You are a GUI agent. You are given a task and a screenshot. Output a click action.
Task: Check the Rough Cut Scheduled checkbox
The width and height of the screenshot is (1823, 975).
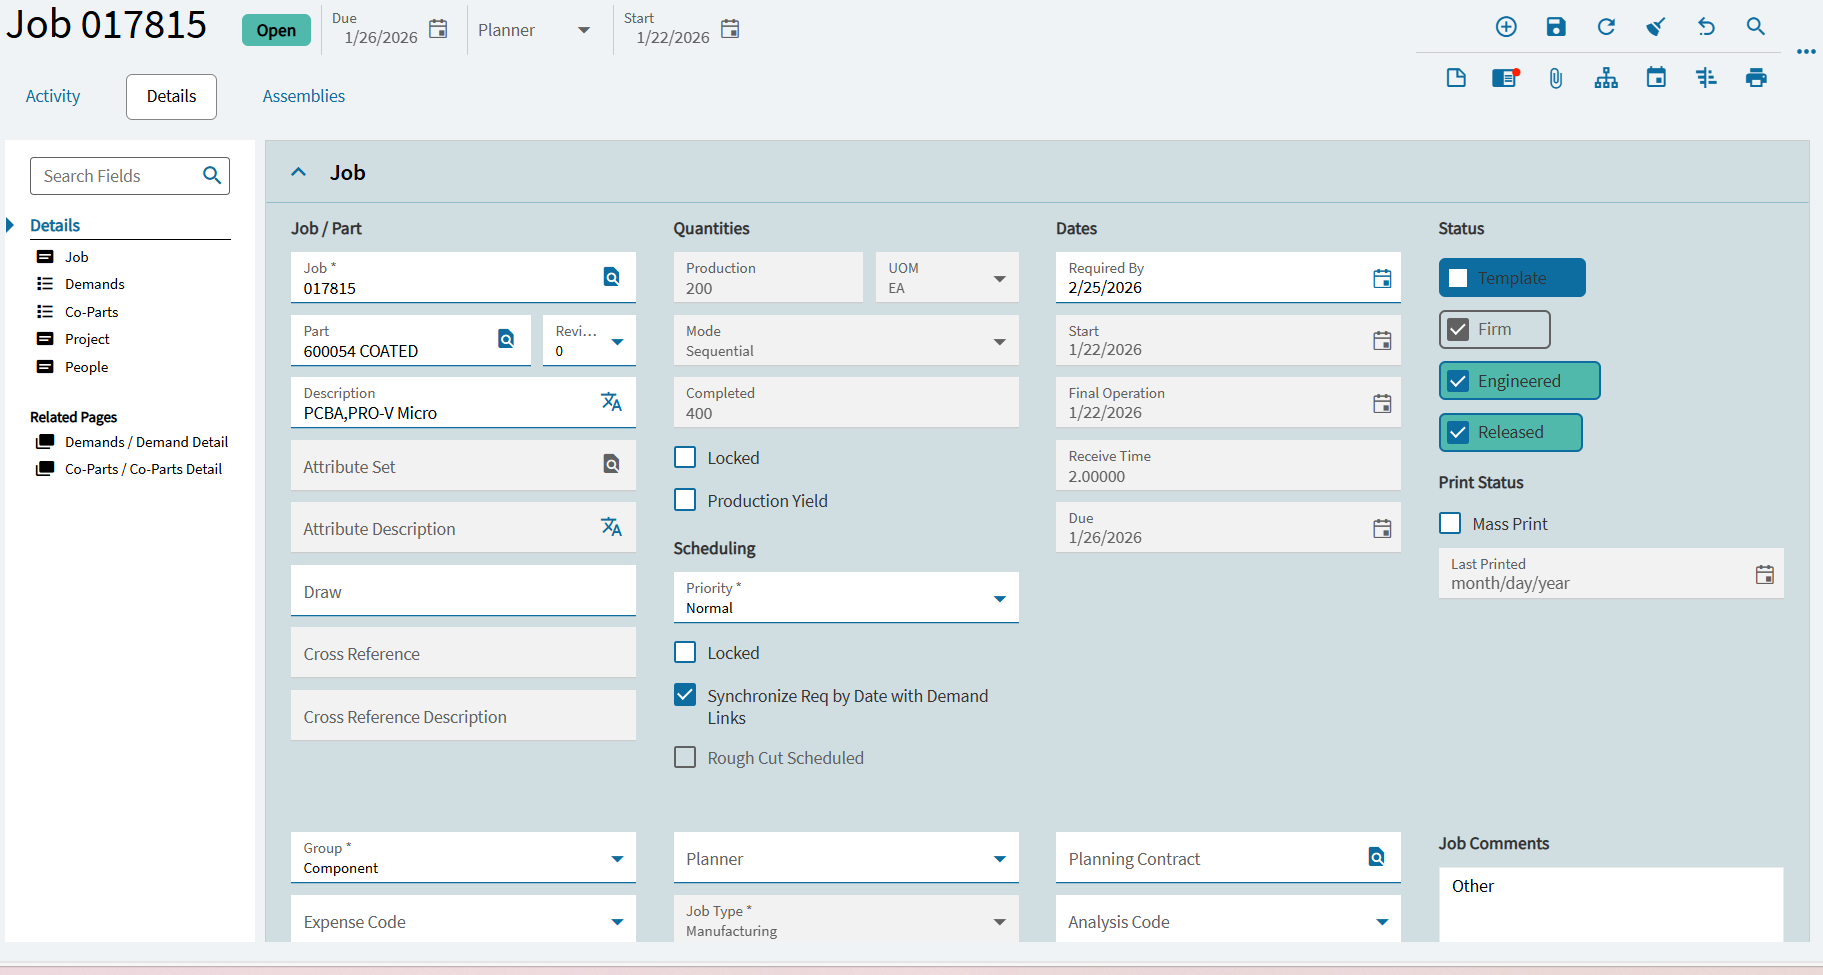coord(685,757)
